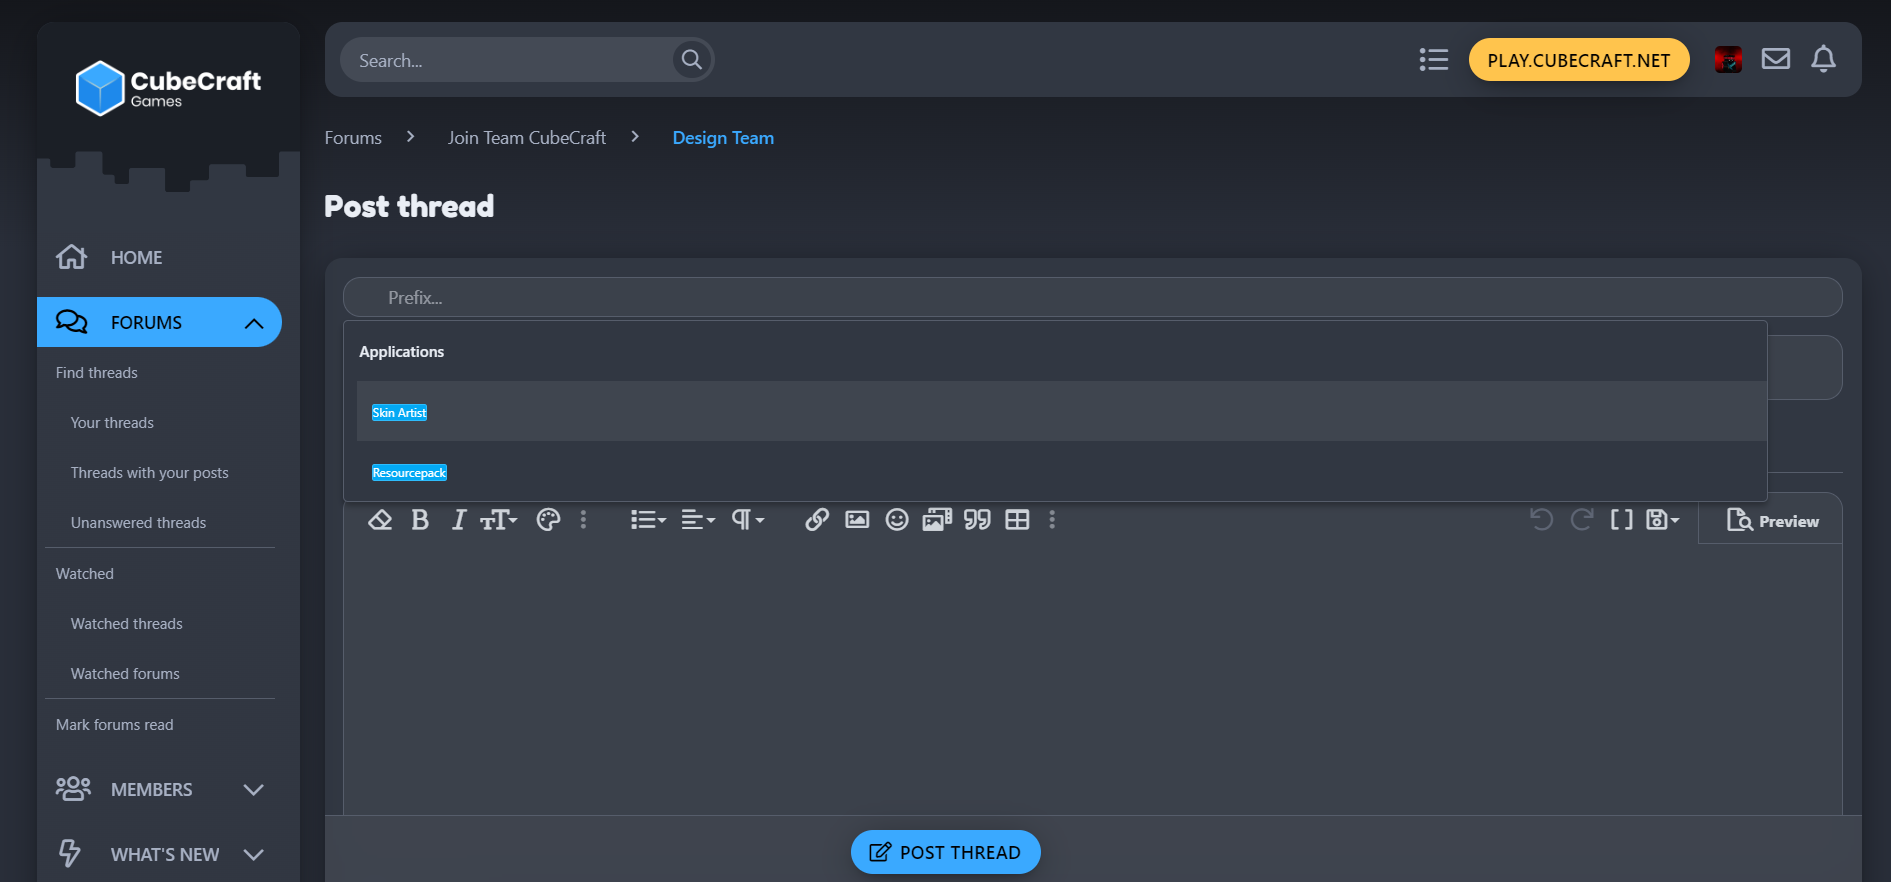This screenshot has width=1891, height=882.
Task: Open the list menu icon in header
Action: [x=1433, y=60]
